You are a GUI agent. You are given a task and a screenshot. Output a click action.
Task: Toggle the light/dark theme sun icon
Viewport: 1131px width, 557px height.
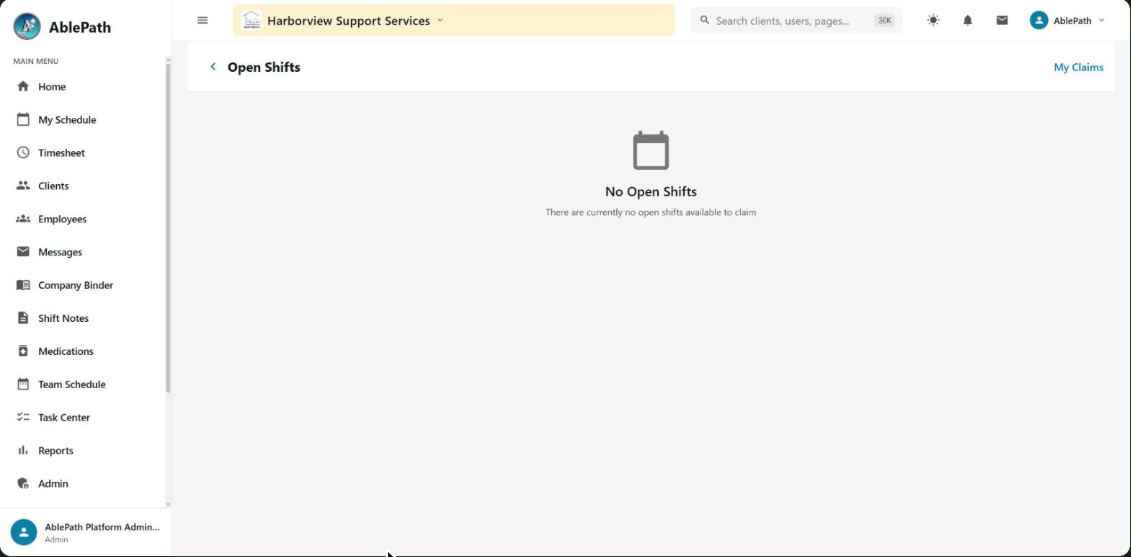[x=933, y=20]
